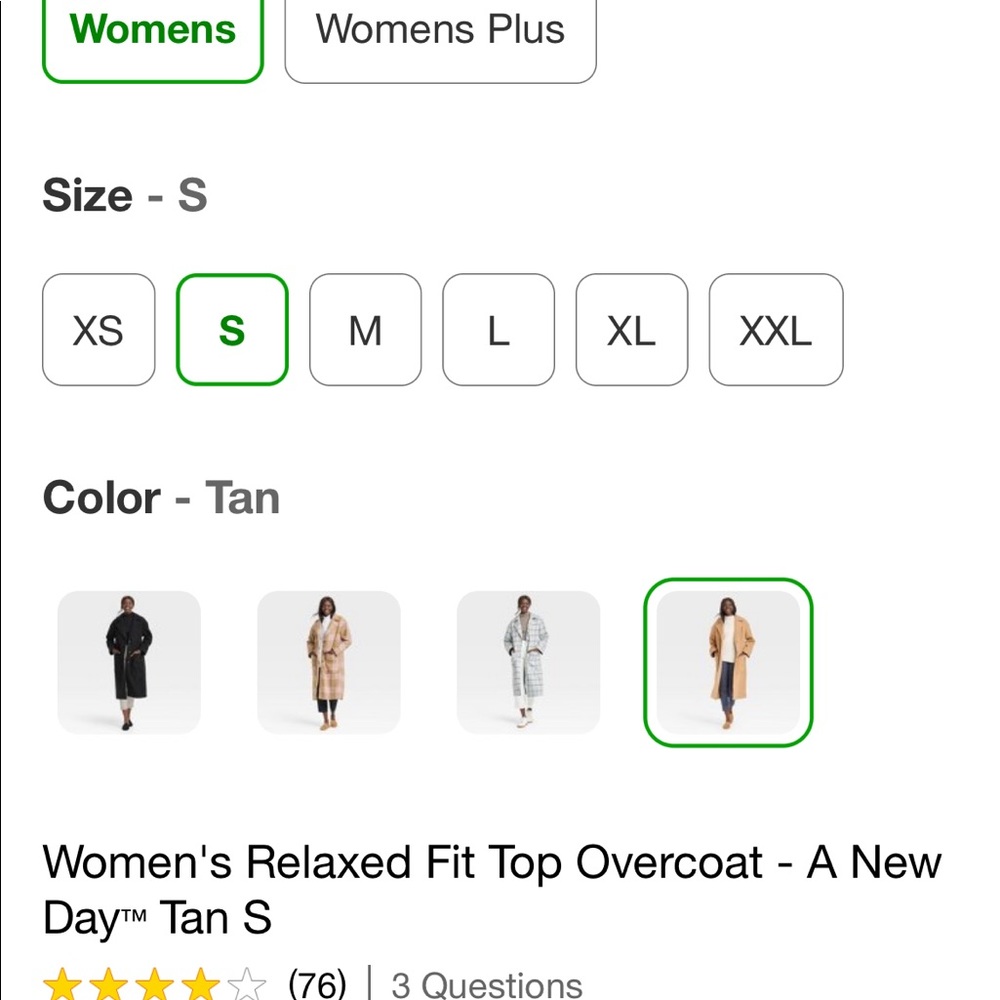This screenshot has height=1000, width=1000.
Task: Select the black overcoat color swatch
Action: pos(128,662)
